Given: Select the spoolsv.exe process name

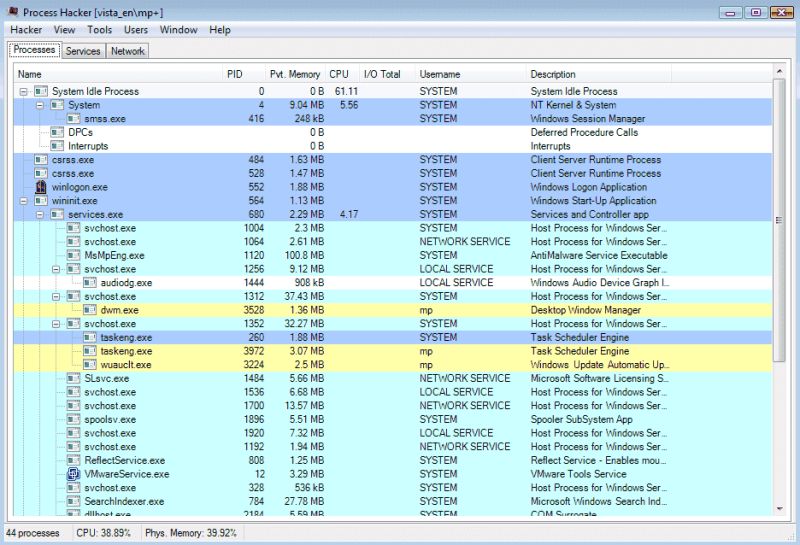Looking at the screenshot, I should pyautogui.click(x=110, y=419).
